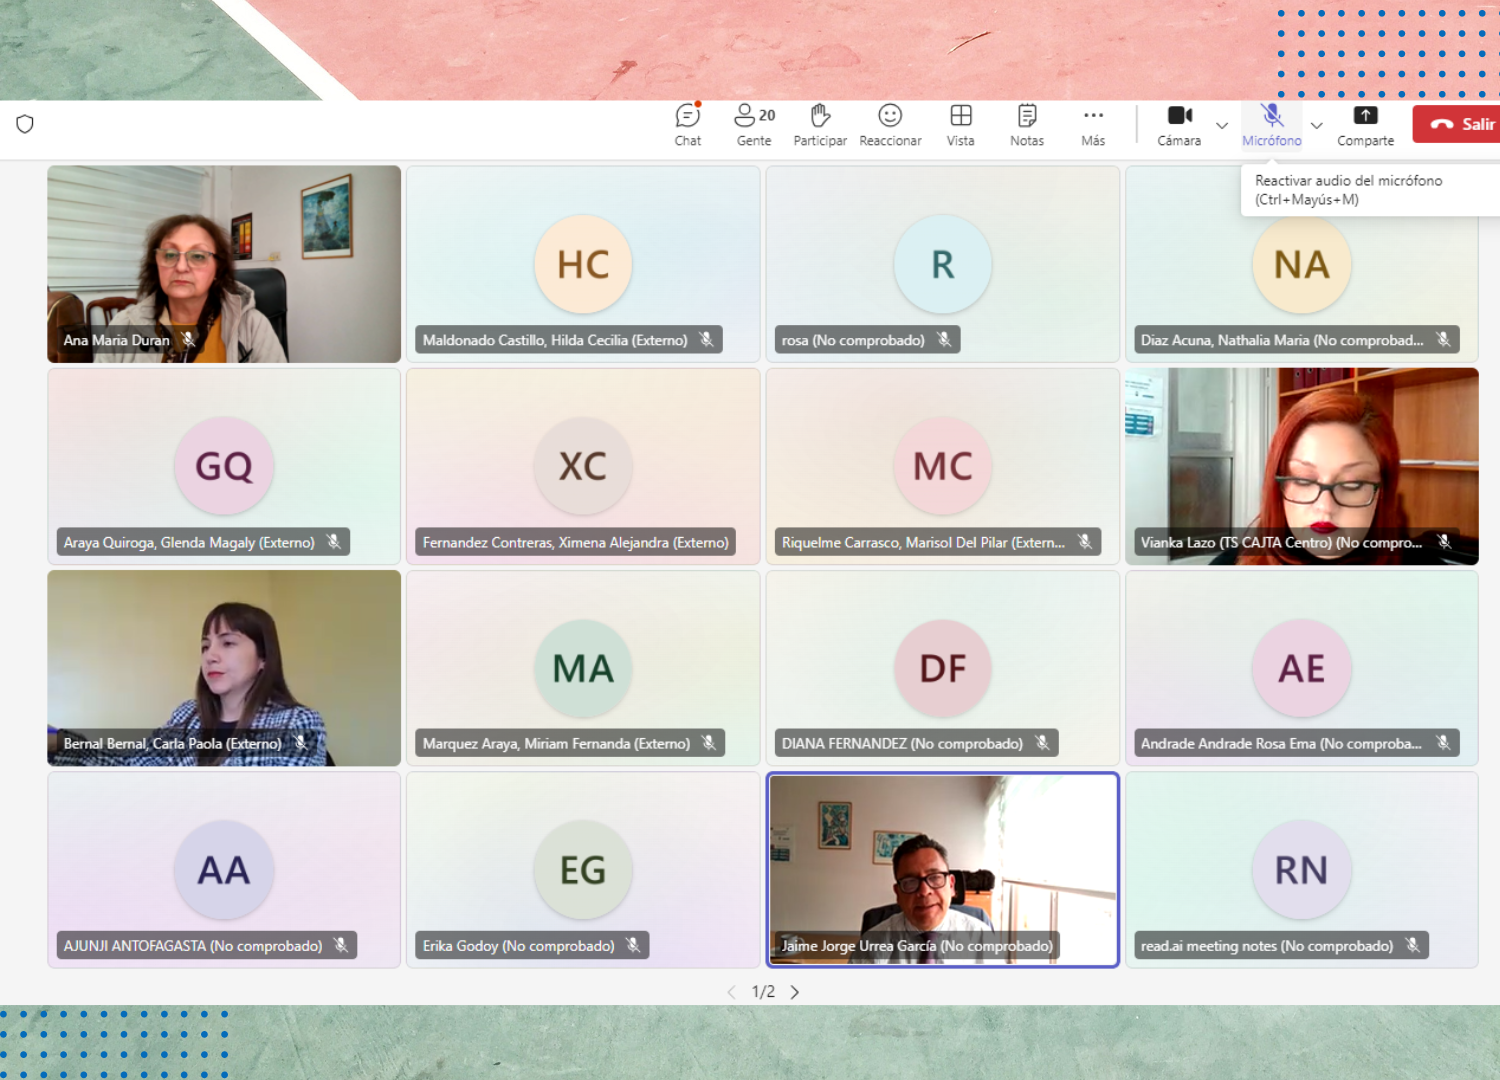Open the Chat panel
The width and height of the screenshot is (1500, 1080).
688,125
